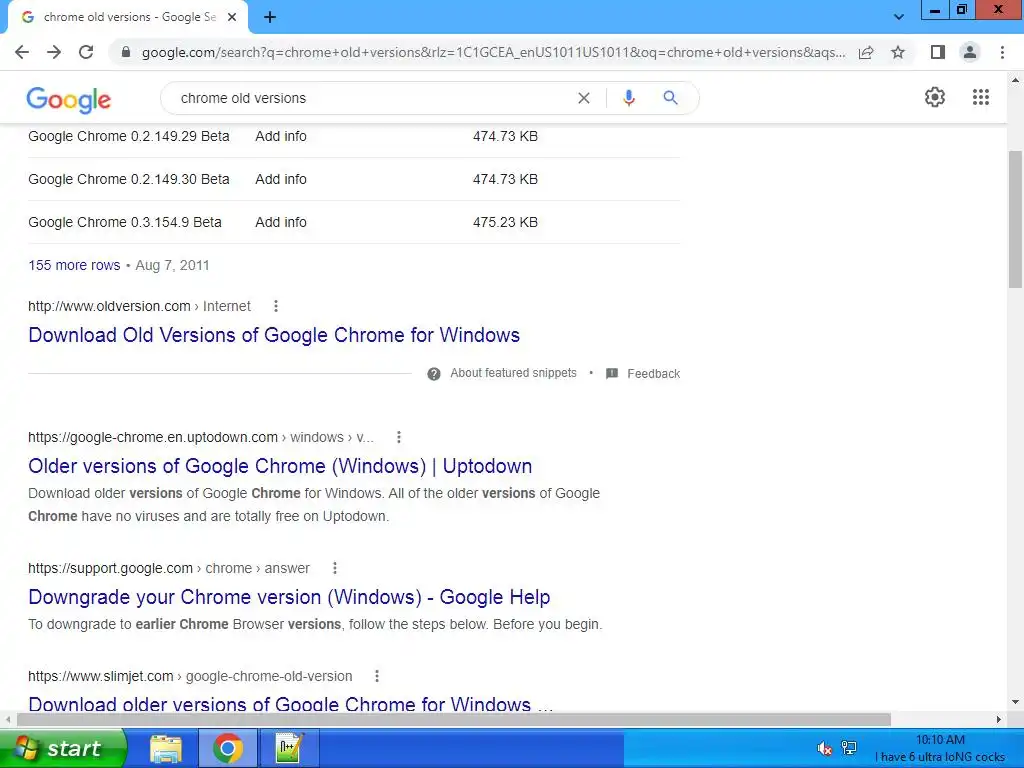Click the address bar URL
The height and width of the screenshot is (768, 1024).
[493, 52]
